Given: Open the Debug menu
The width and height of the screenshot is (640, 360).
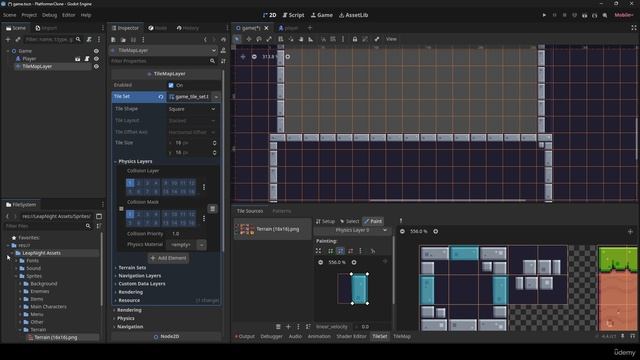Looking at the screenshot, I should click(x=49, y=15).
